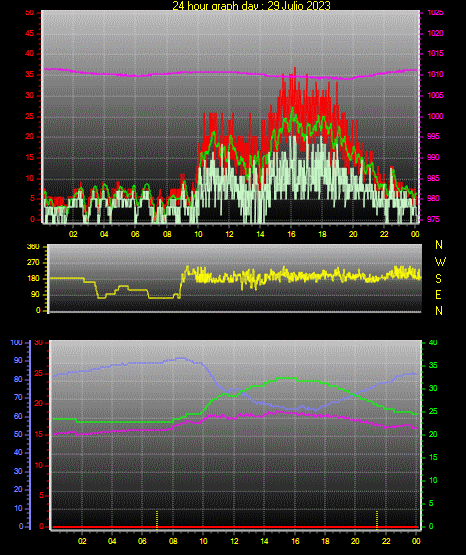Click the green '40' temperature axis label
Screen dimensions: 466x555
click(433, 343)
